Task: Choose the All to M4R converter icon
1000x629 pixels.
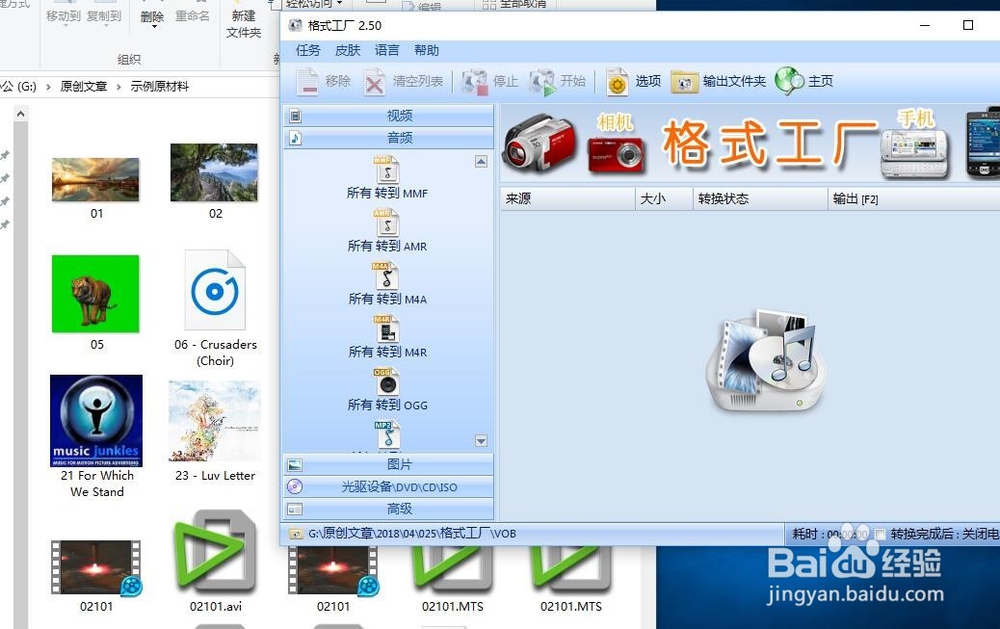Action: tap(386, 329)
